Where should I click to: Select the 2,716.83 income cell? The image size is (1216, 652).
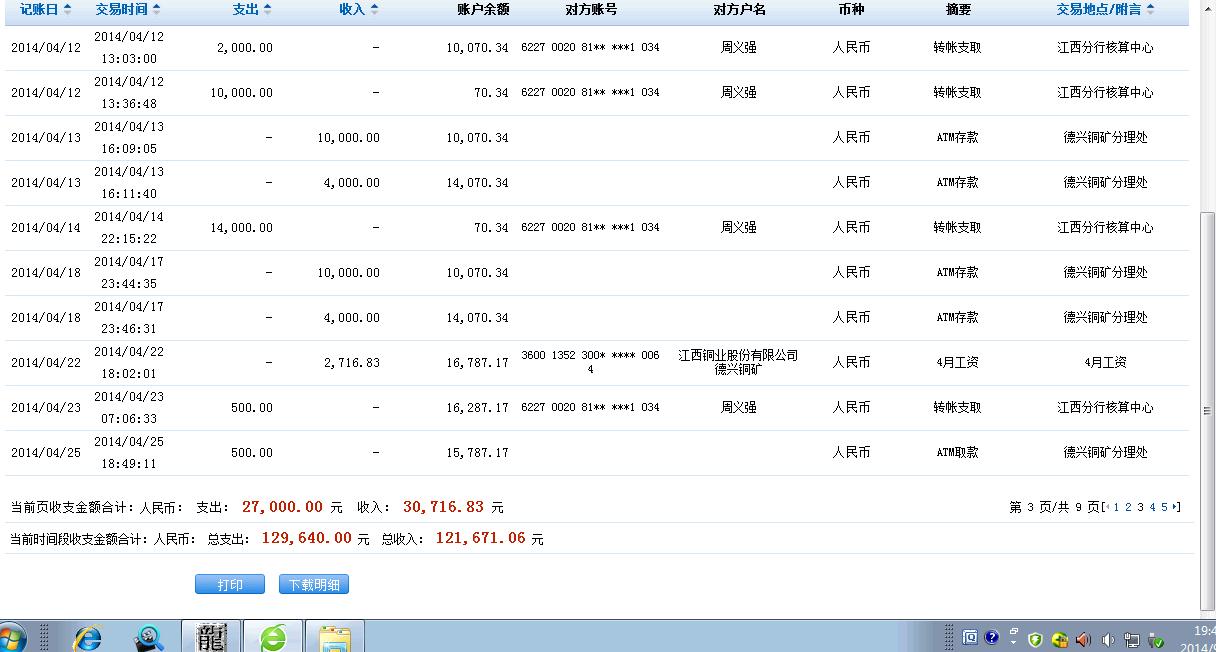pyautogui.click(x=352, y=363)
